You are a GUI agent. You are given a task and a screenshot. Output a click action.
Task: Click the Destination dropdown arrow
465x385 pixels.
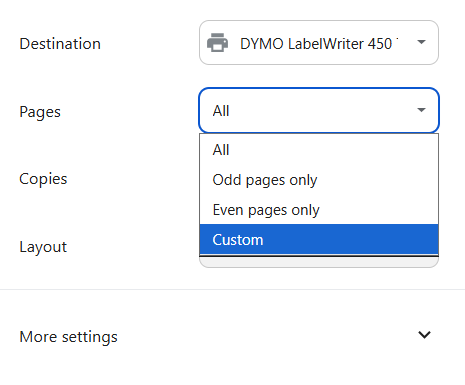point(421,42)
